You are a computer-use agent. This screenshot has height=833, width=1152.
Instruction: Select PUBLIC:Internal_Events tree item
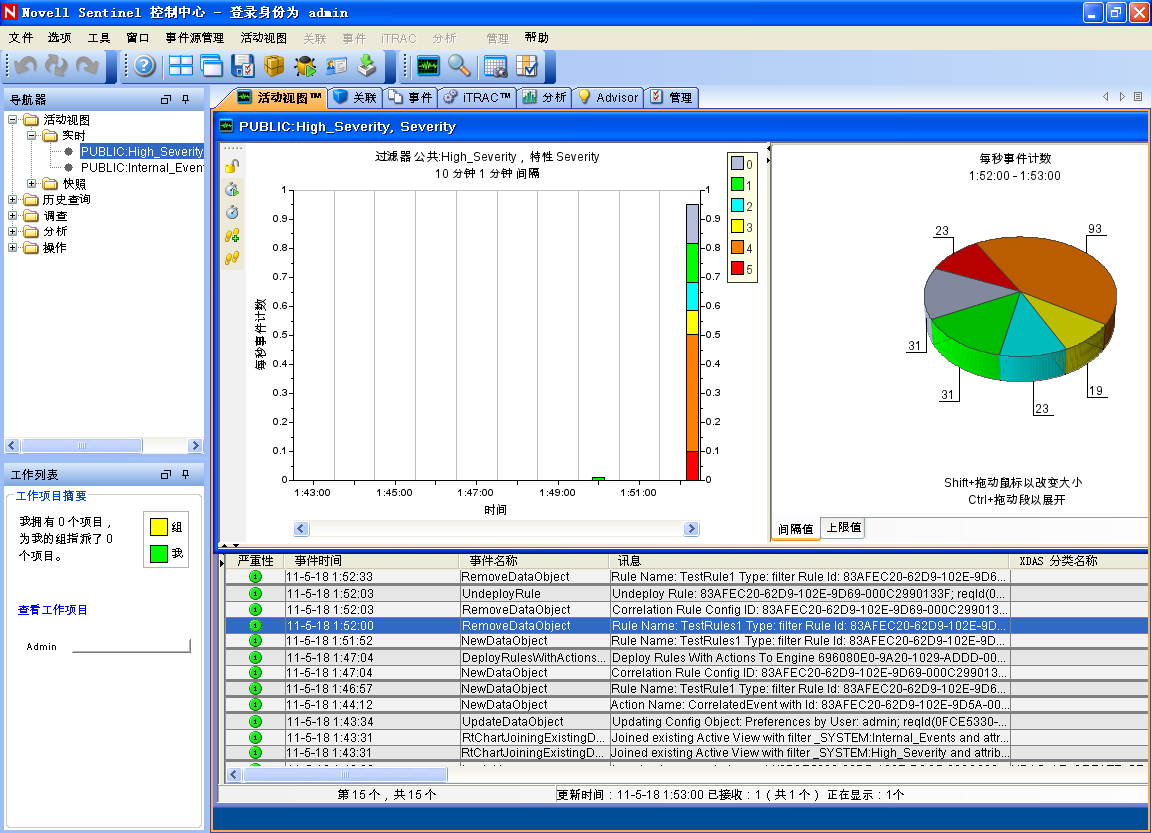[x=142, y=167]
